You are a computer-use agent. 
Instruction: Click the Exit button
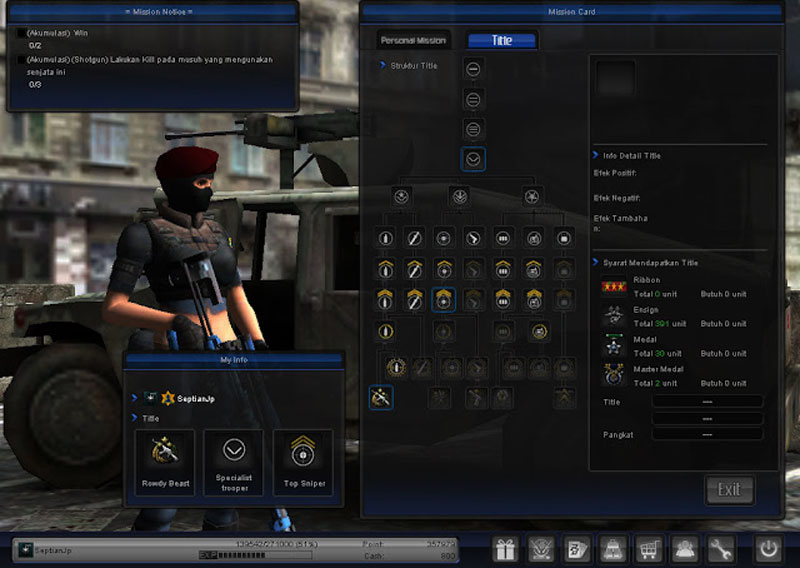click(x=729, y=490)
